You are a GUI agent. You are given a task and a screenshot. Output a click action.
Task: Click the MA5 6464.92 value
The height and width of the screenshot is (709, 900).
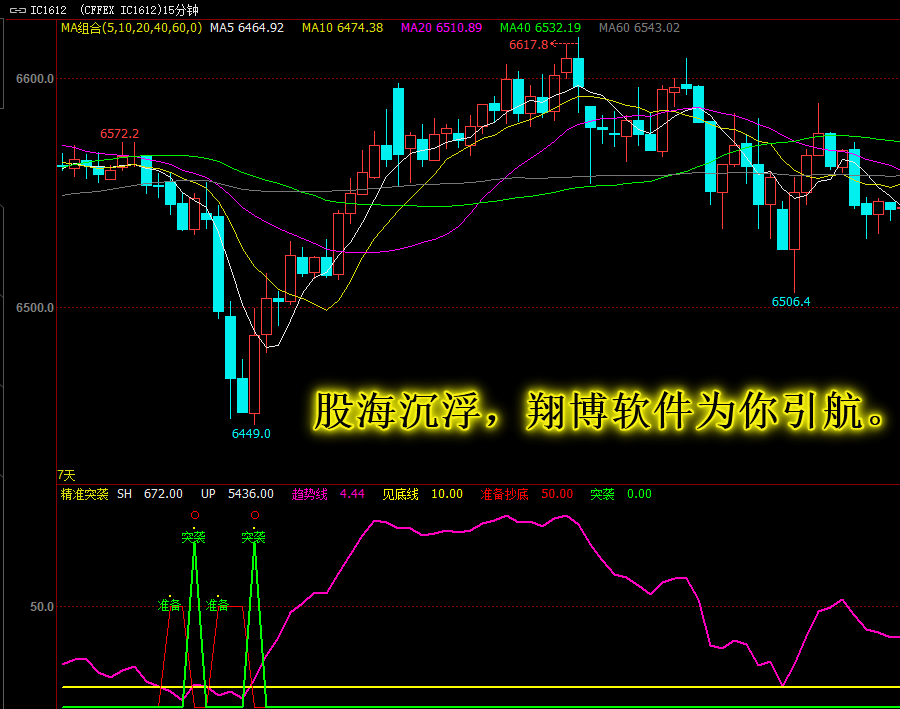click(x=247, y=28)
